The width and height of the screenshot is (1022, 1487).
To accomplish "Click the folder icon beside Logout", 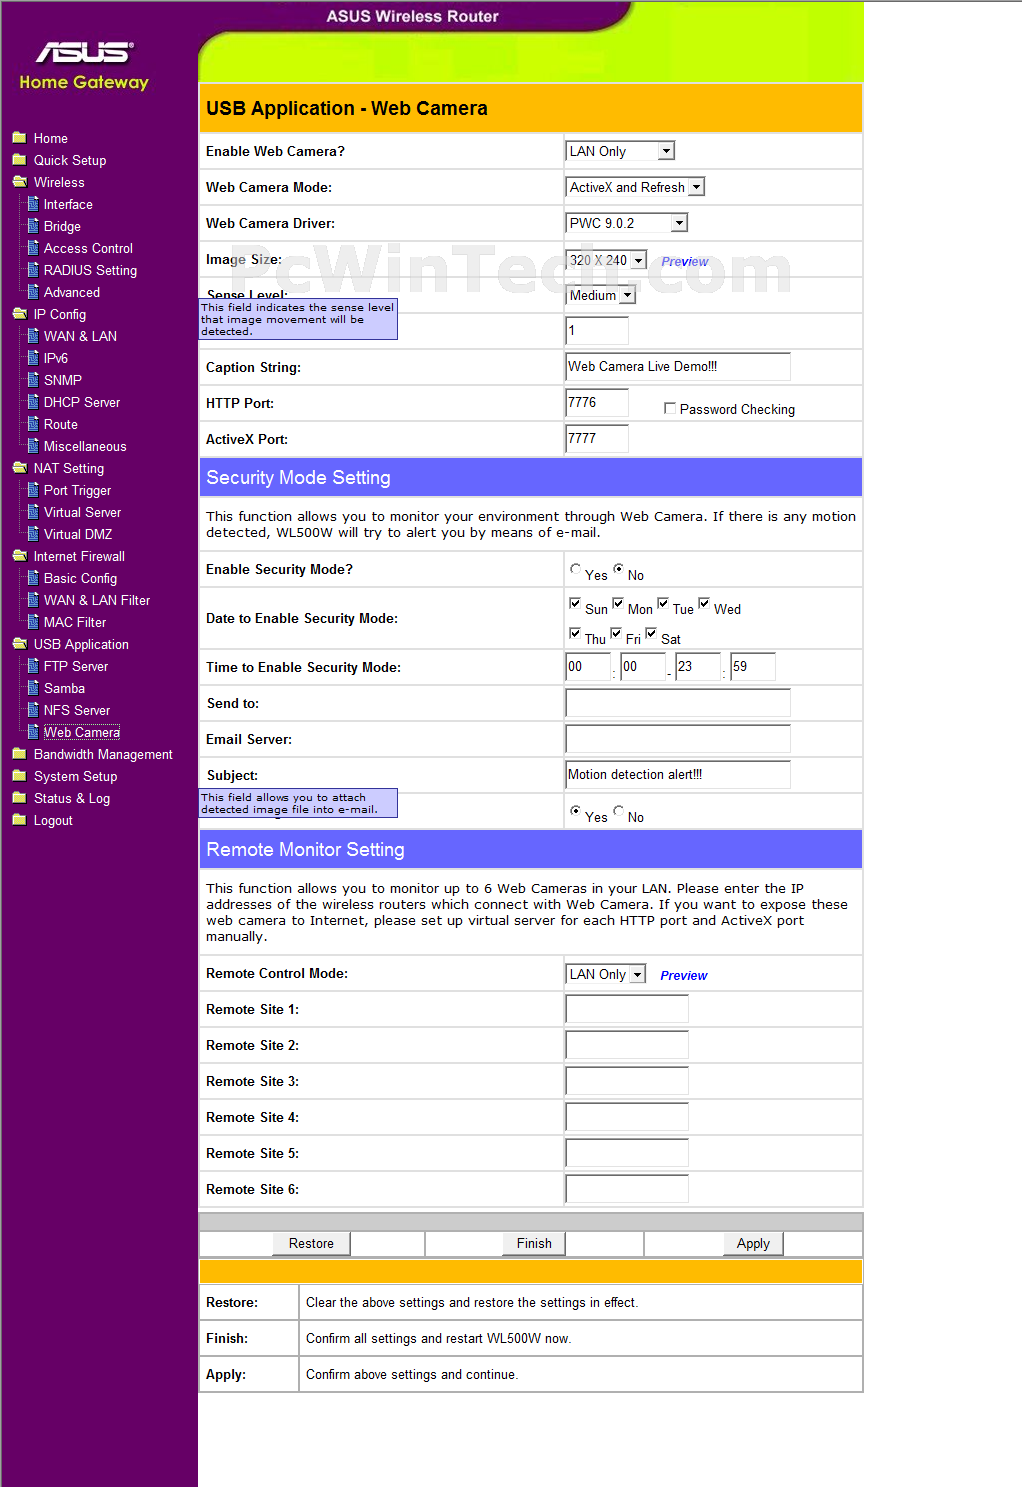I will click(x=19, y=820).
